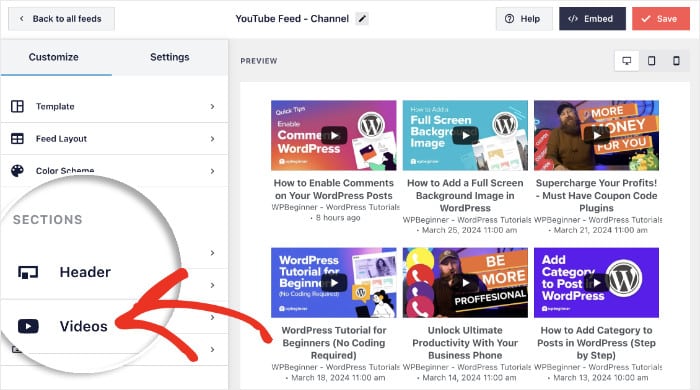Viewport: 700px width, 390px height.
Task: Click the Feed Layout grid icon
Action: point(17,139)
